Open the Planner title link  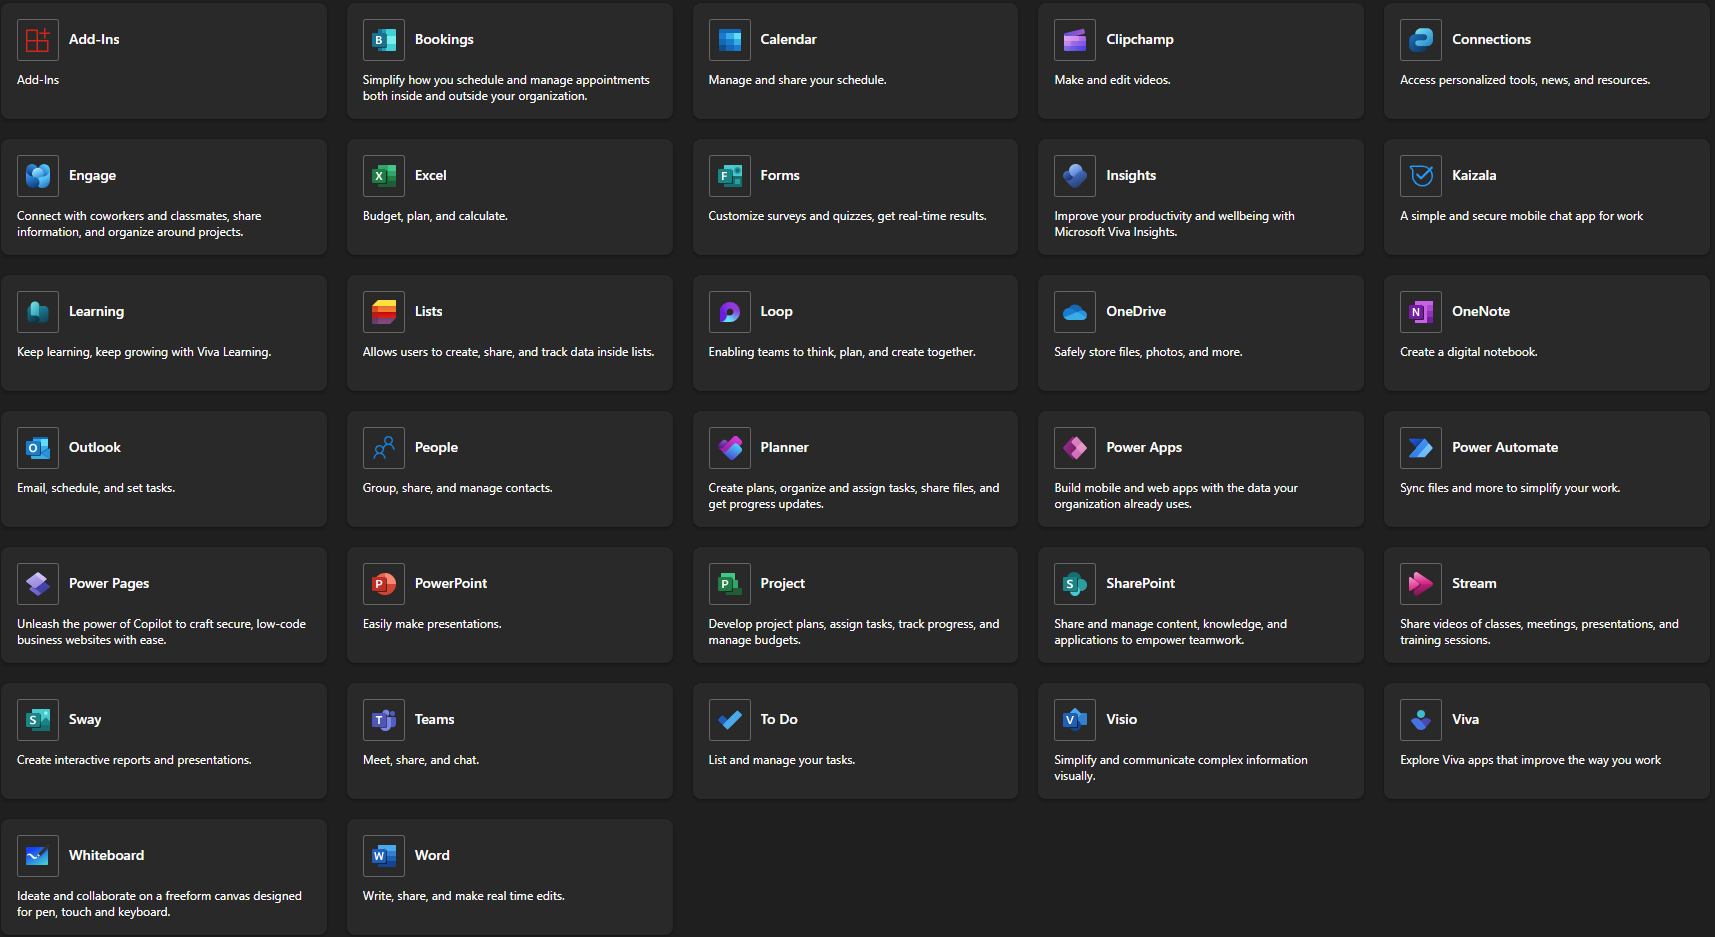click(784, 448)
